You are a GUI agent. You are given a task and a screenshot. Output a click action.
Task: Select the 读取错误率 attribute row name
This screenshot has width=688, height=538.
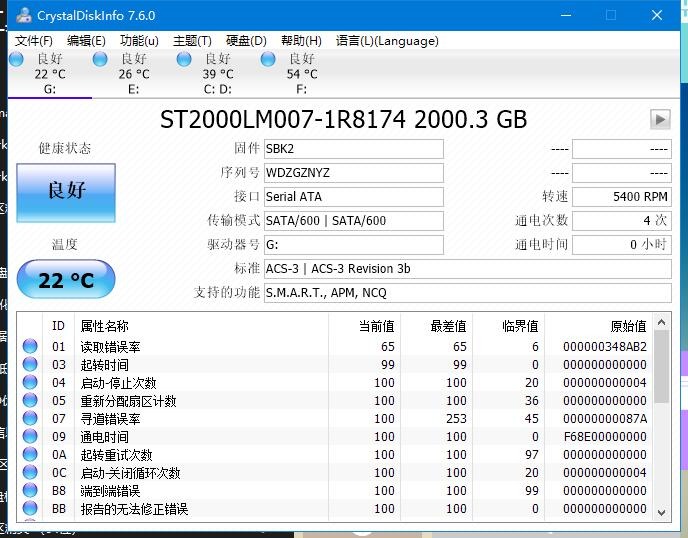110,347
